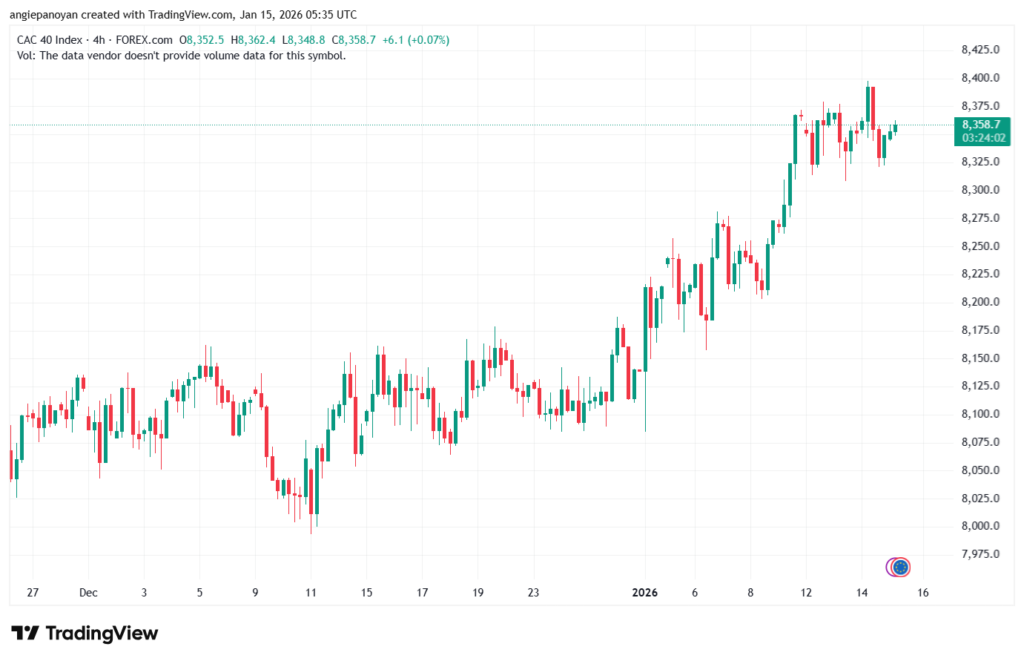Click the TradingView logo at bottom left
This screenshot has width=1024, height=661.
click(84, 633)
